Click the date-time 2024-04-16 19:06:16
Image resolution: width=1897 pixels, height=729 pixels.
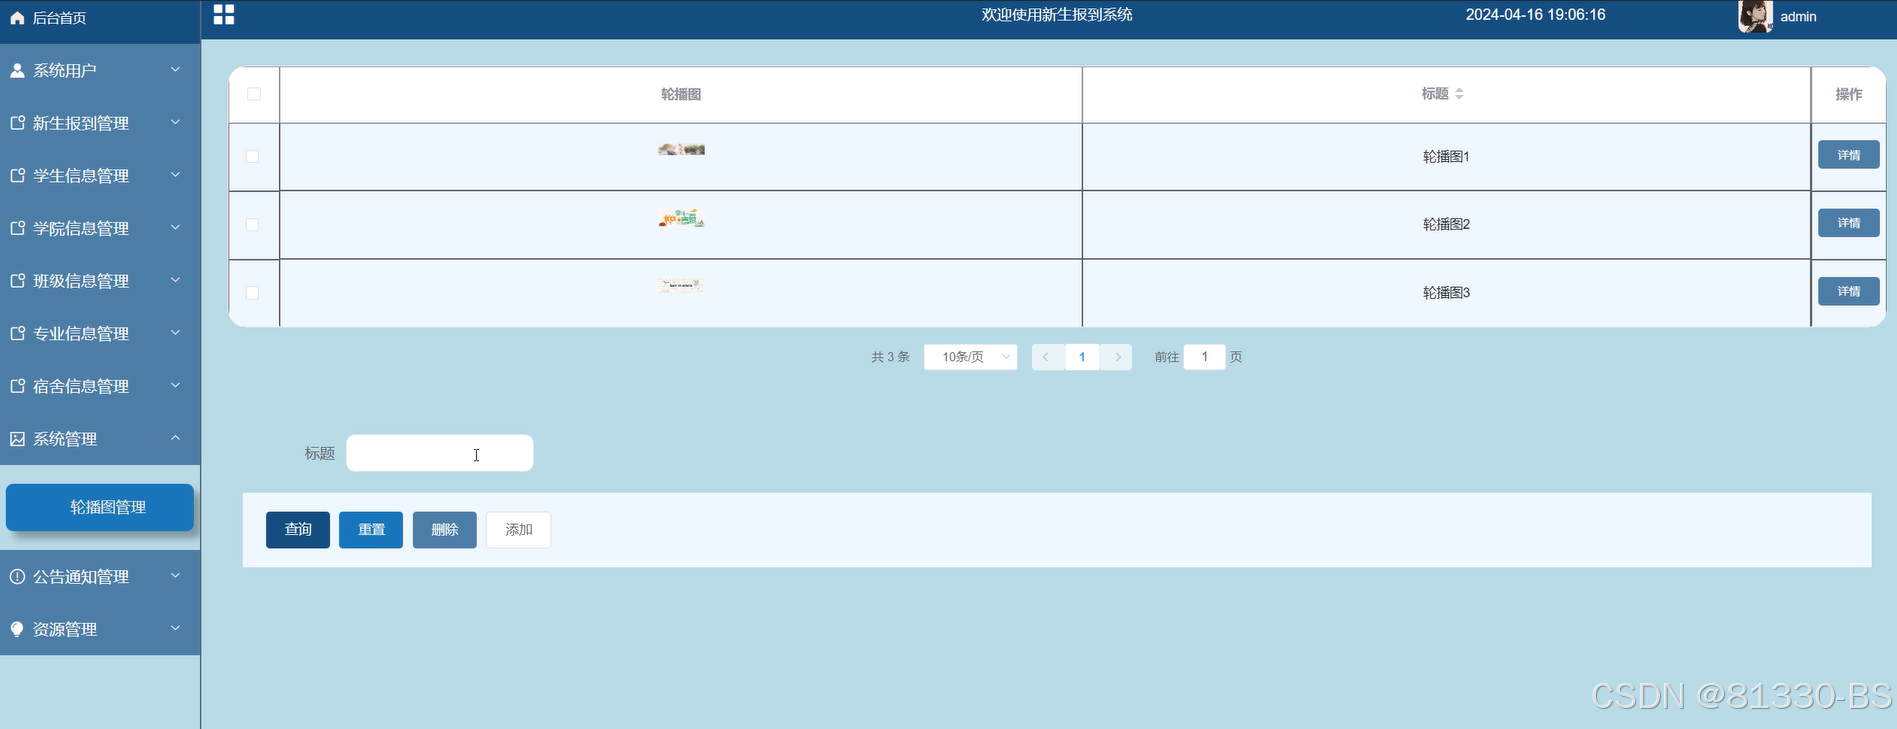pos(1535,15)
